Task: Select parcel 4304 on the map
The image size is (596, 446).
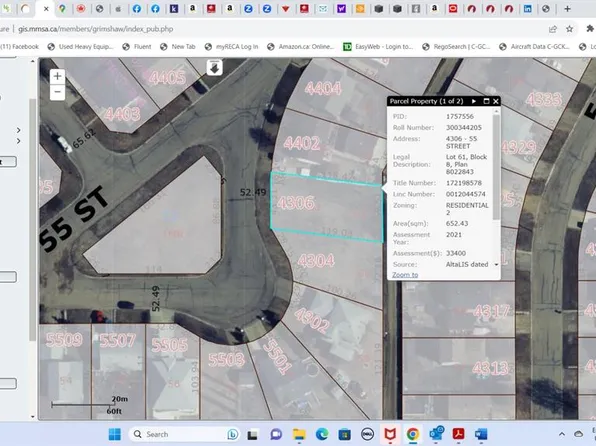Action: pyautogui.click(x=316, y=261)
